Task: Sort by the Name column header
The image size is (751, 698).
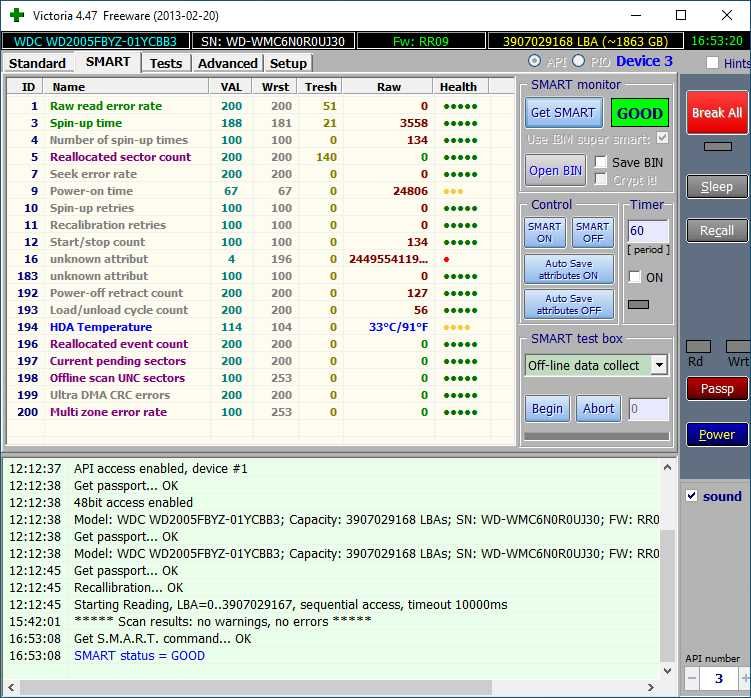Action: [125, 87]
